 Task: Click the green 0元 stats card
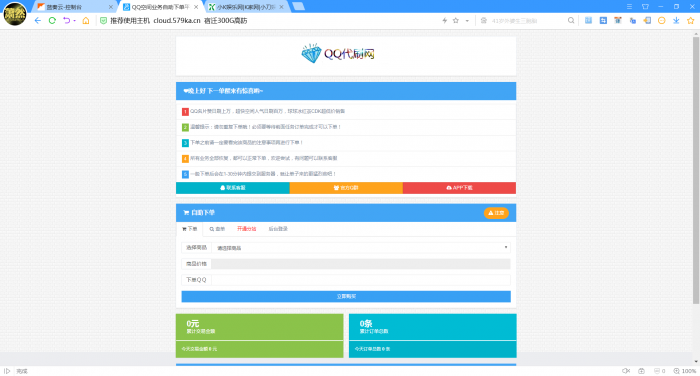point(259,336)
